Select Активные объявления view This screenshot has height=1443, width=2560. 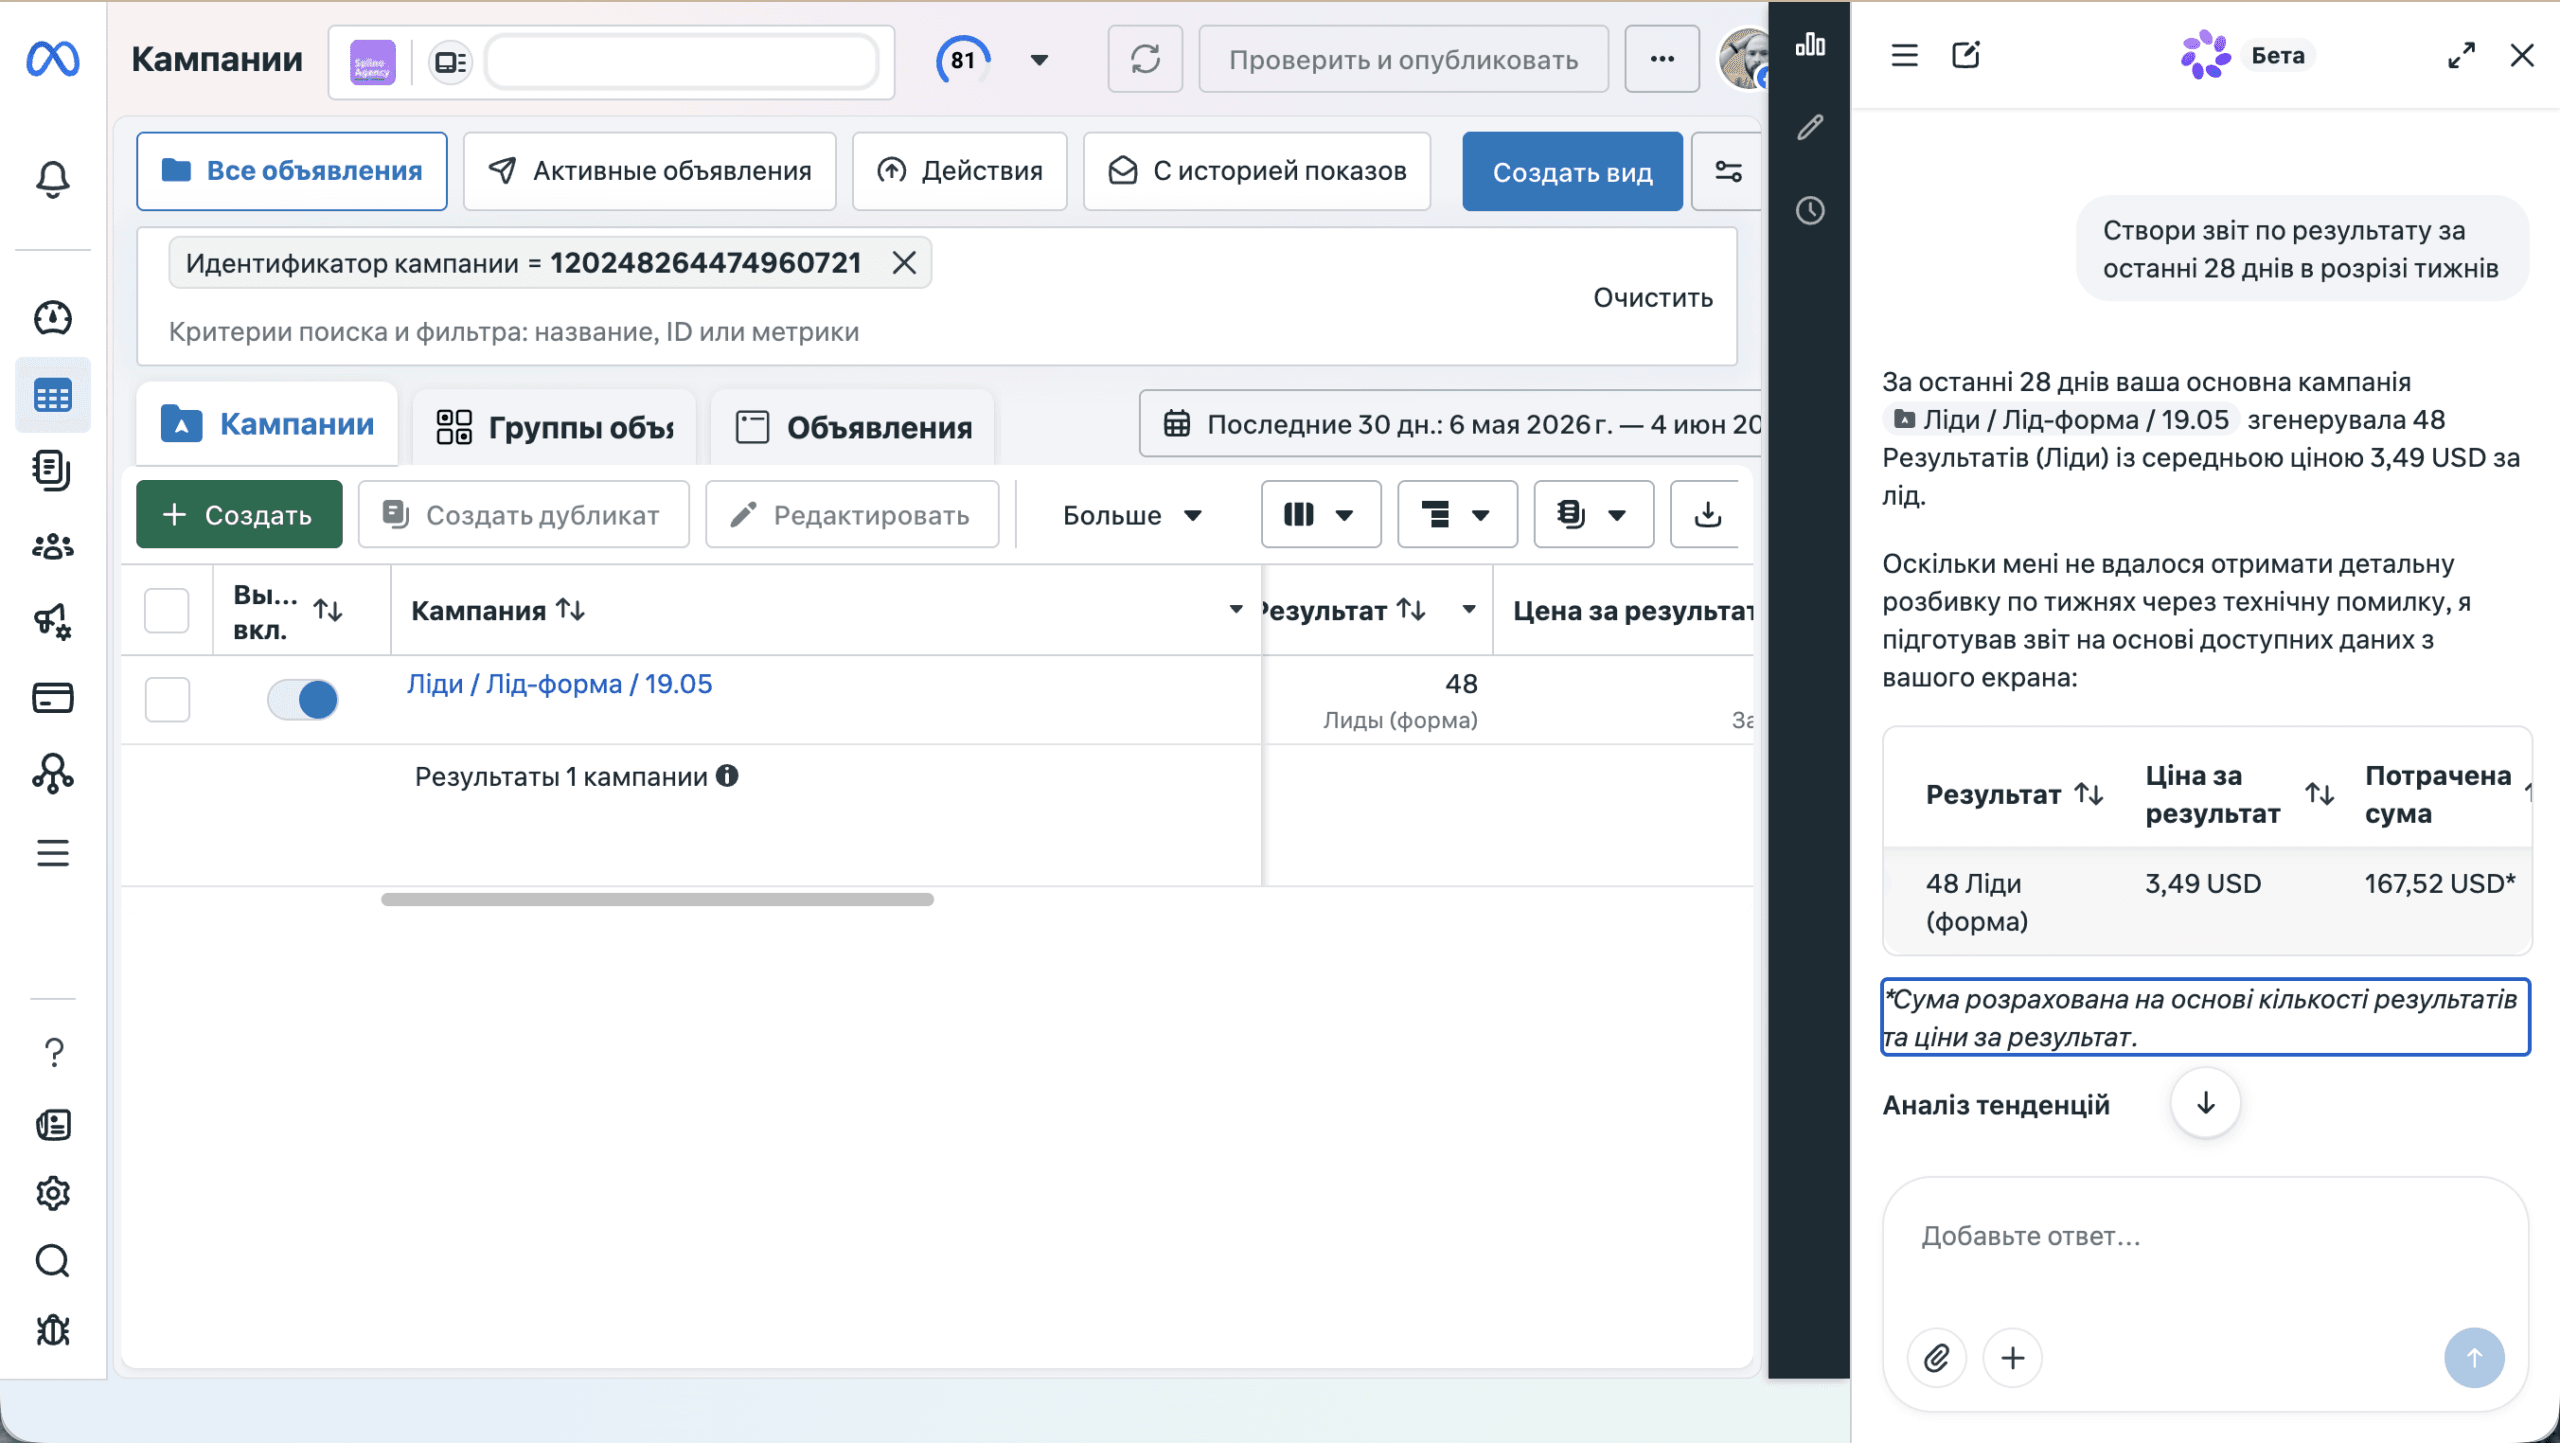click(x=650, y=171)
